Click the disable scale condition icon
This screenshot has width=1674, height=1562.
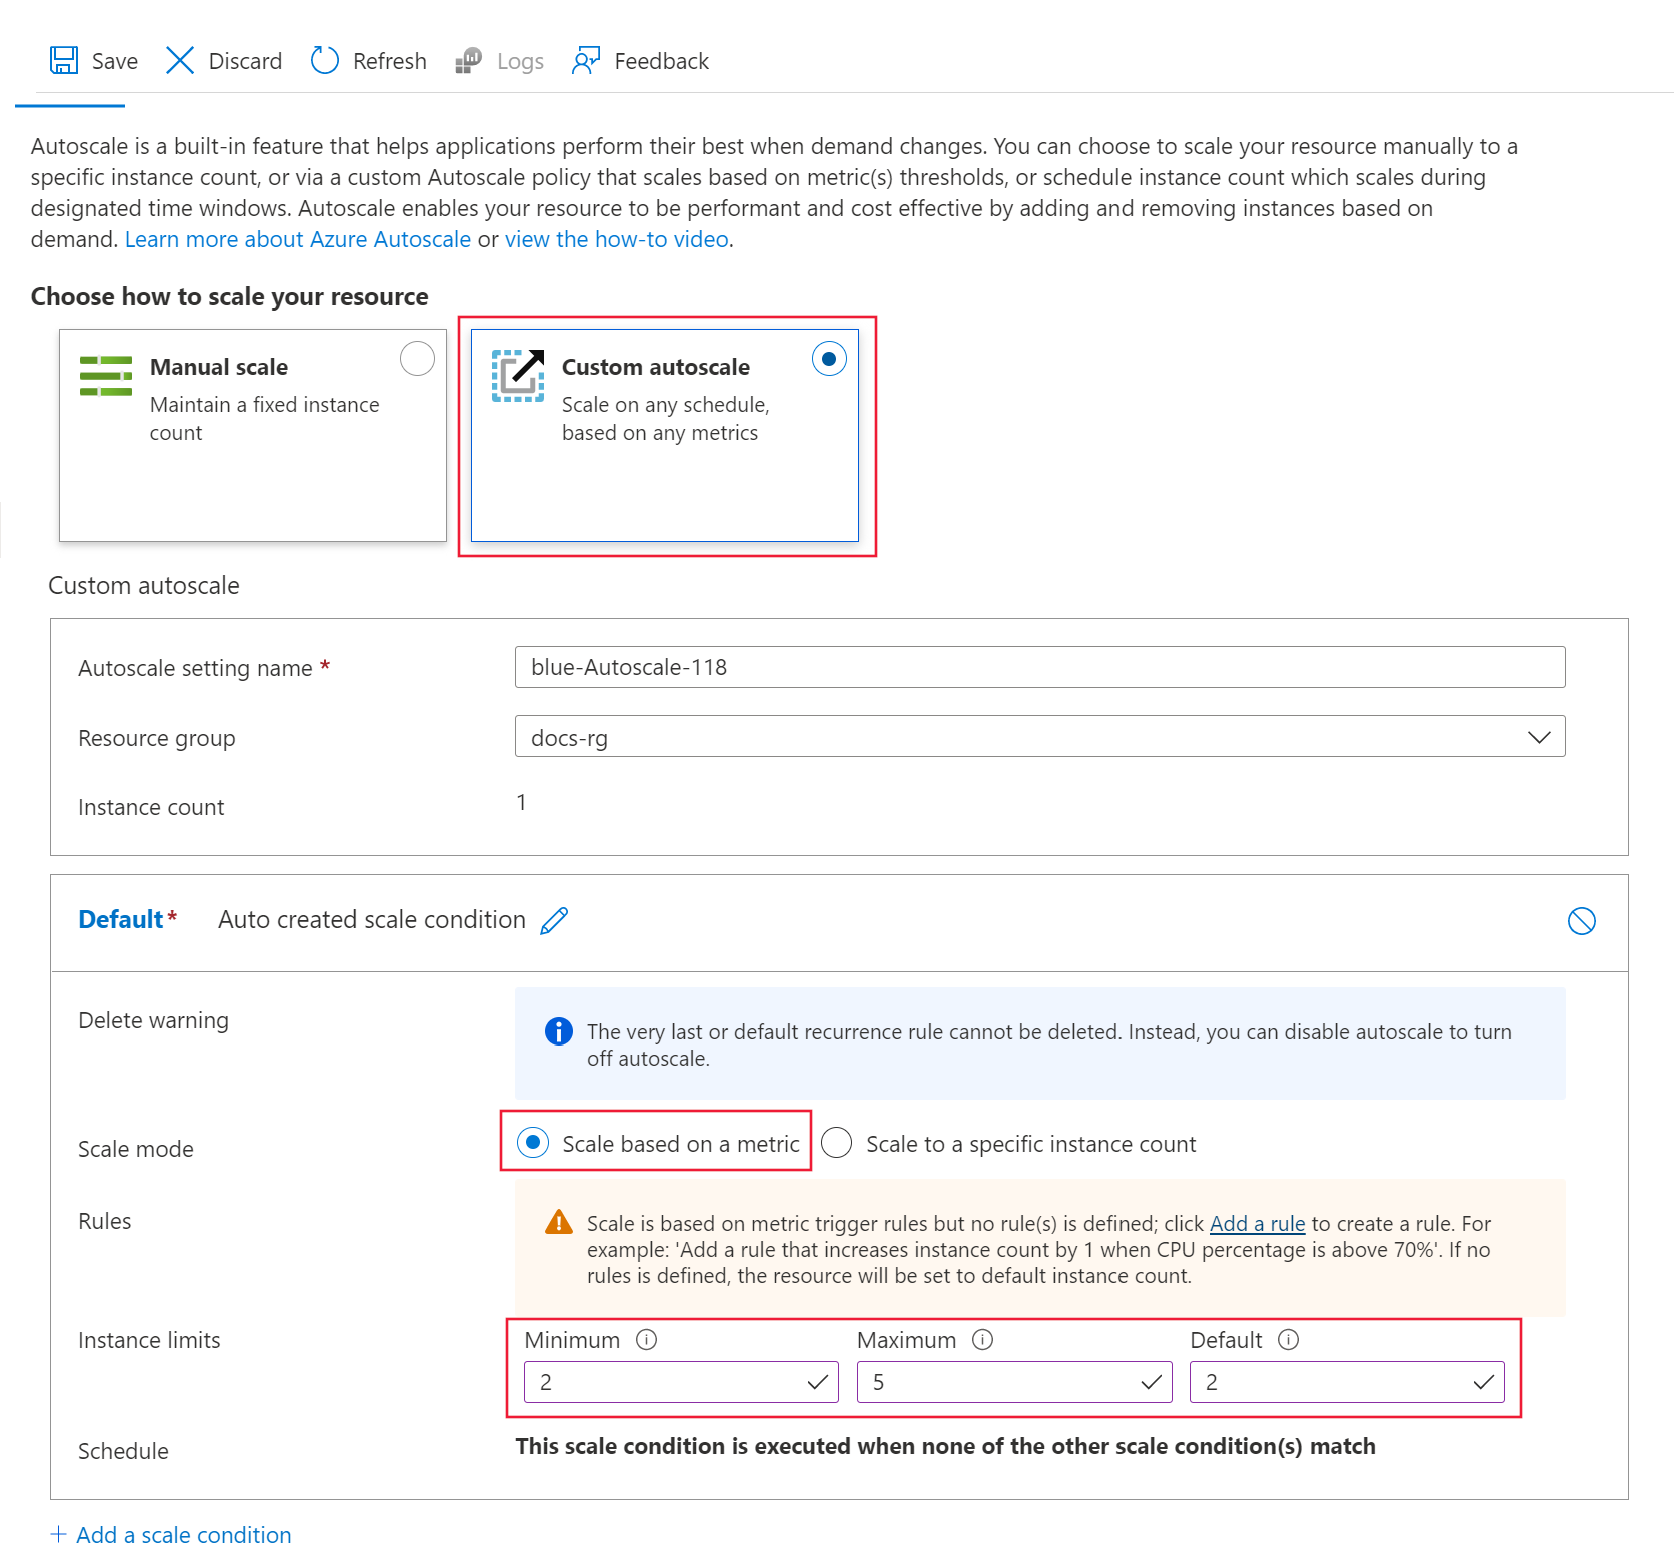[x=1581, y=921]
